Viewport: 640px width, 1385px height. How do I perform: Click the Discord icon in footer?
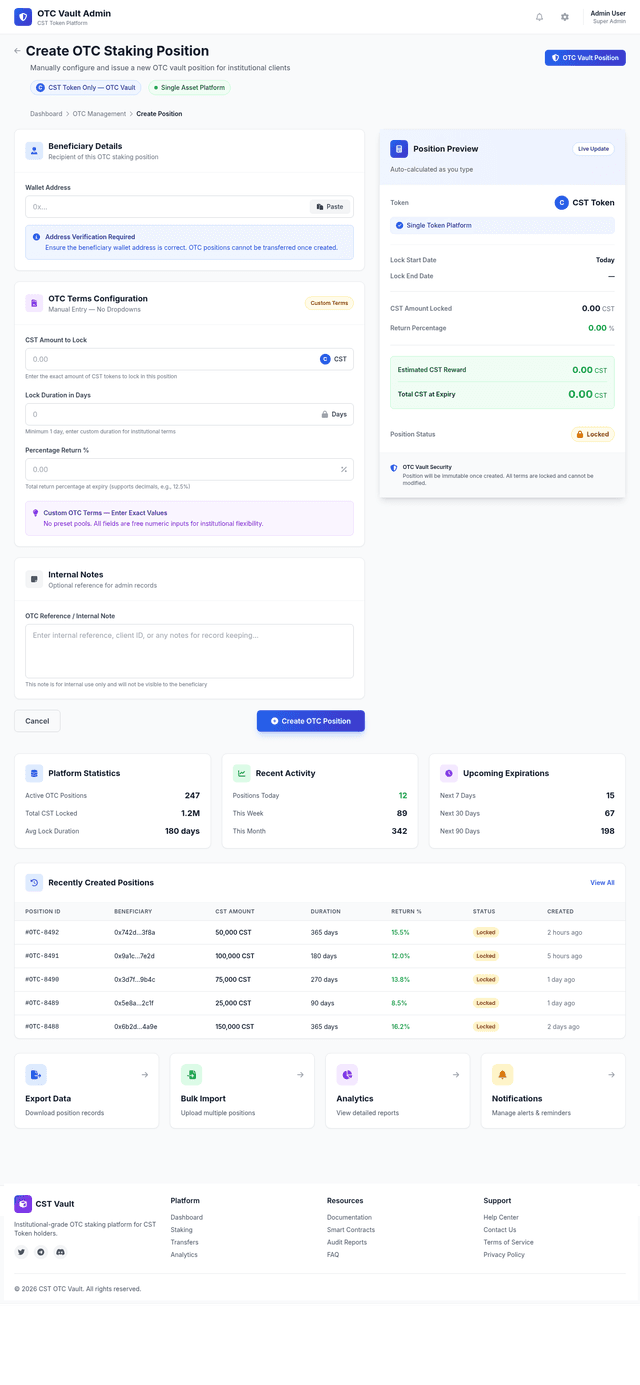coord(60,1252)
